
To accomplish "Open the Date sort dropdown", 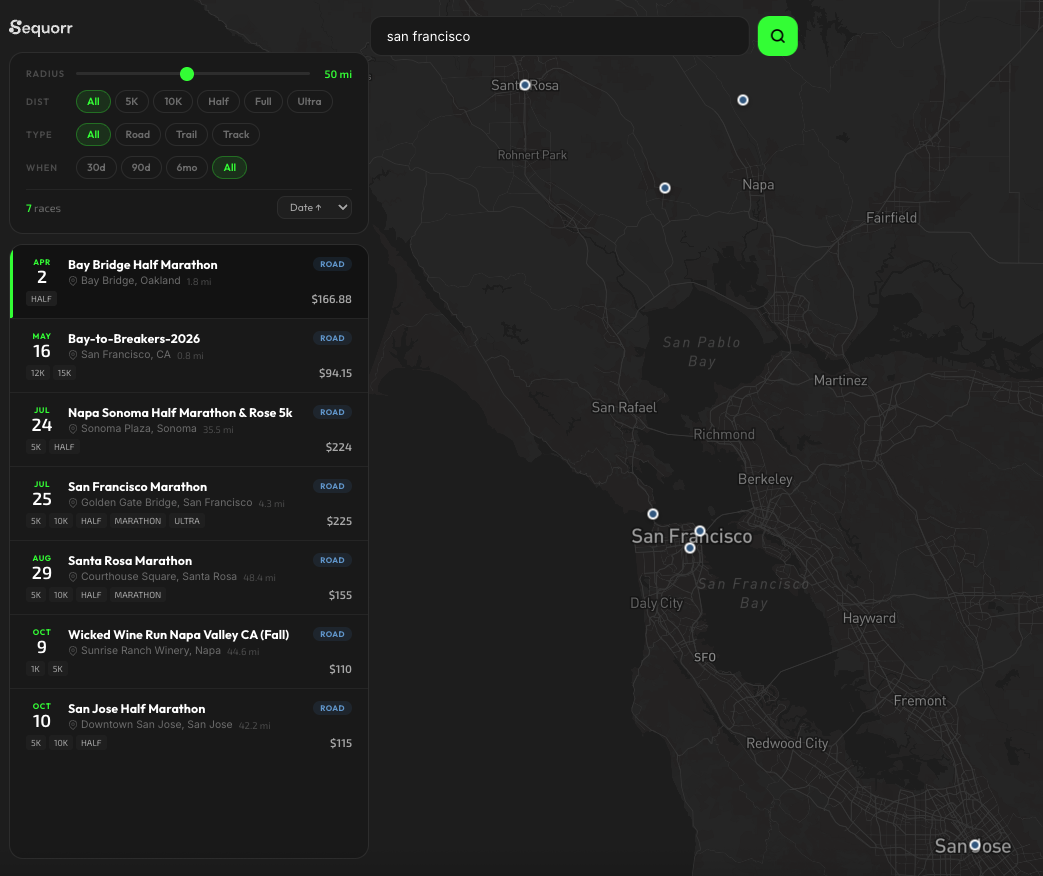I will coord(314,207).
